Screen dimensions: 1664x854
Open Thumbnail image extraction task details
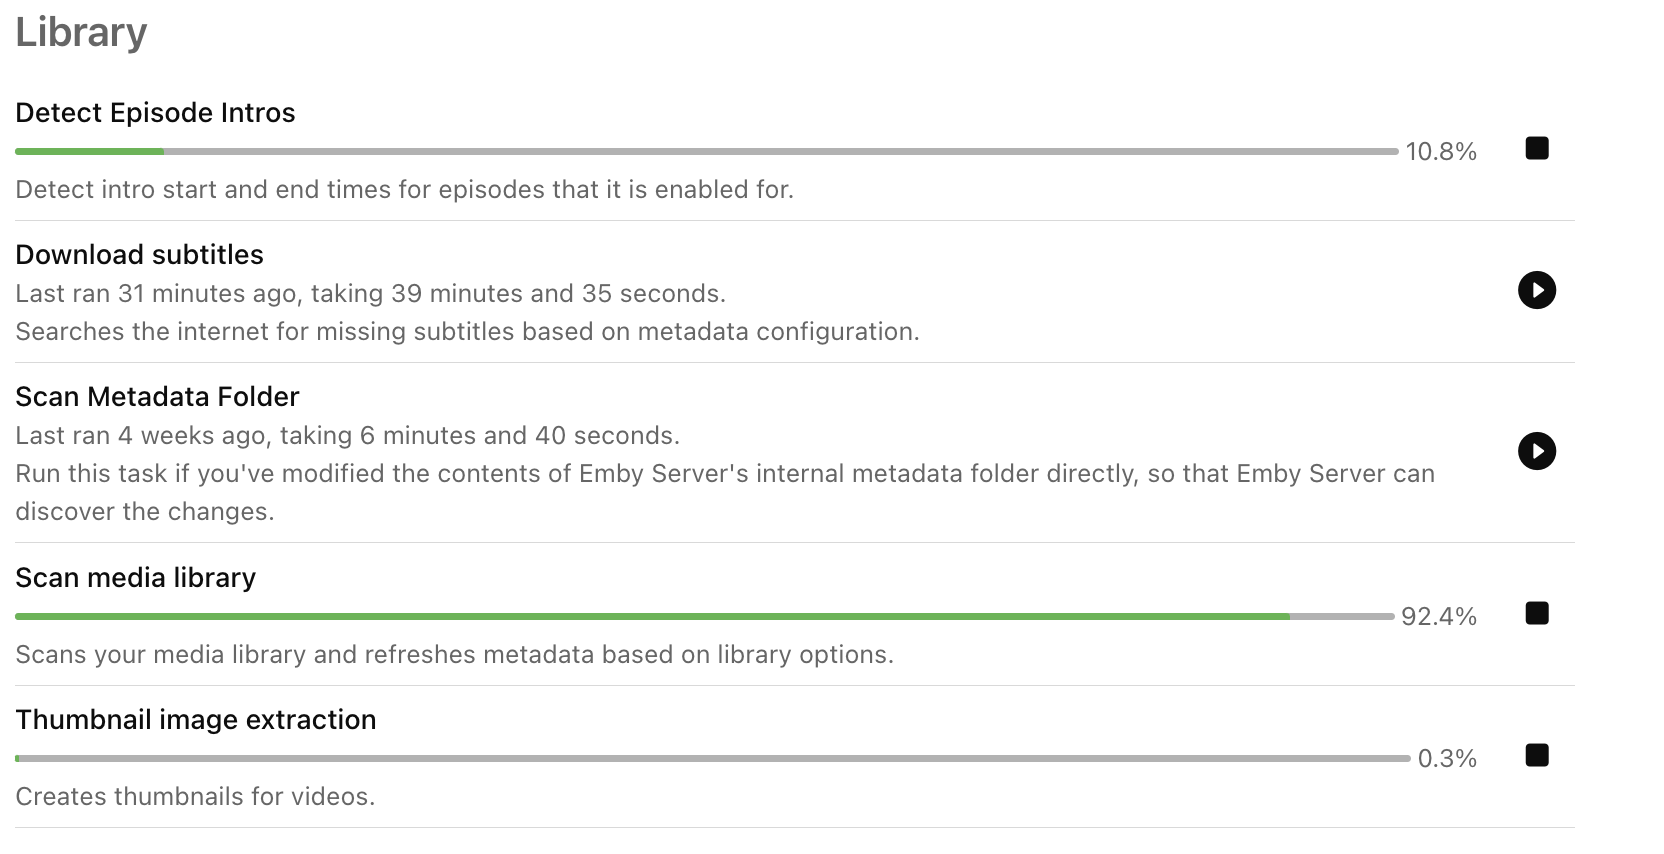[x=195, y=720]
